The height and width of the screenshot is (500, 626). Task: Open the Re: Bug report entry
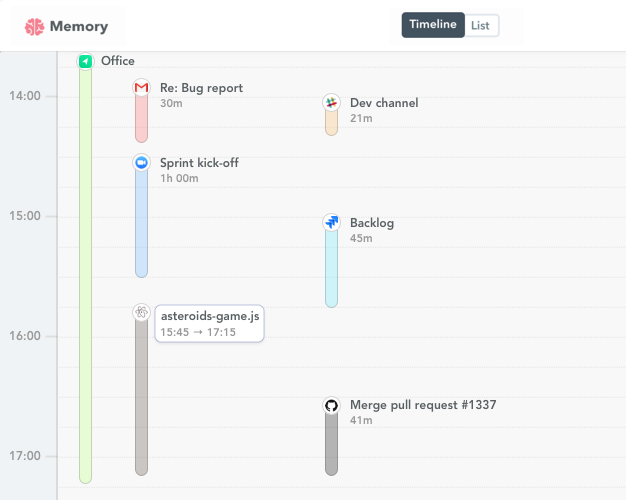[x=201, y=88]
